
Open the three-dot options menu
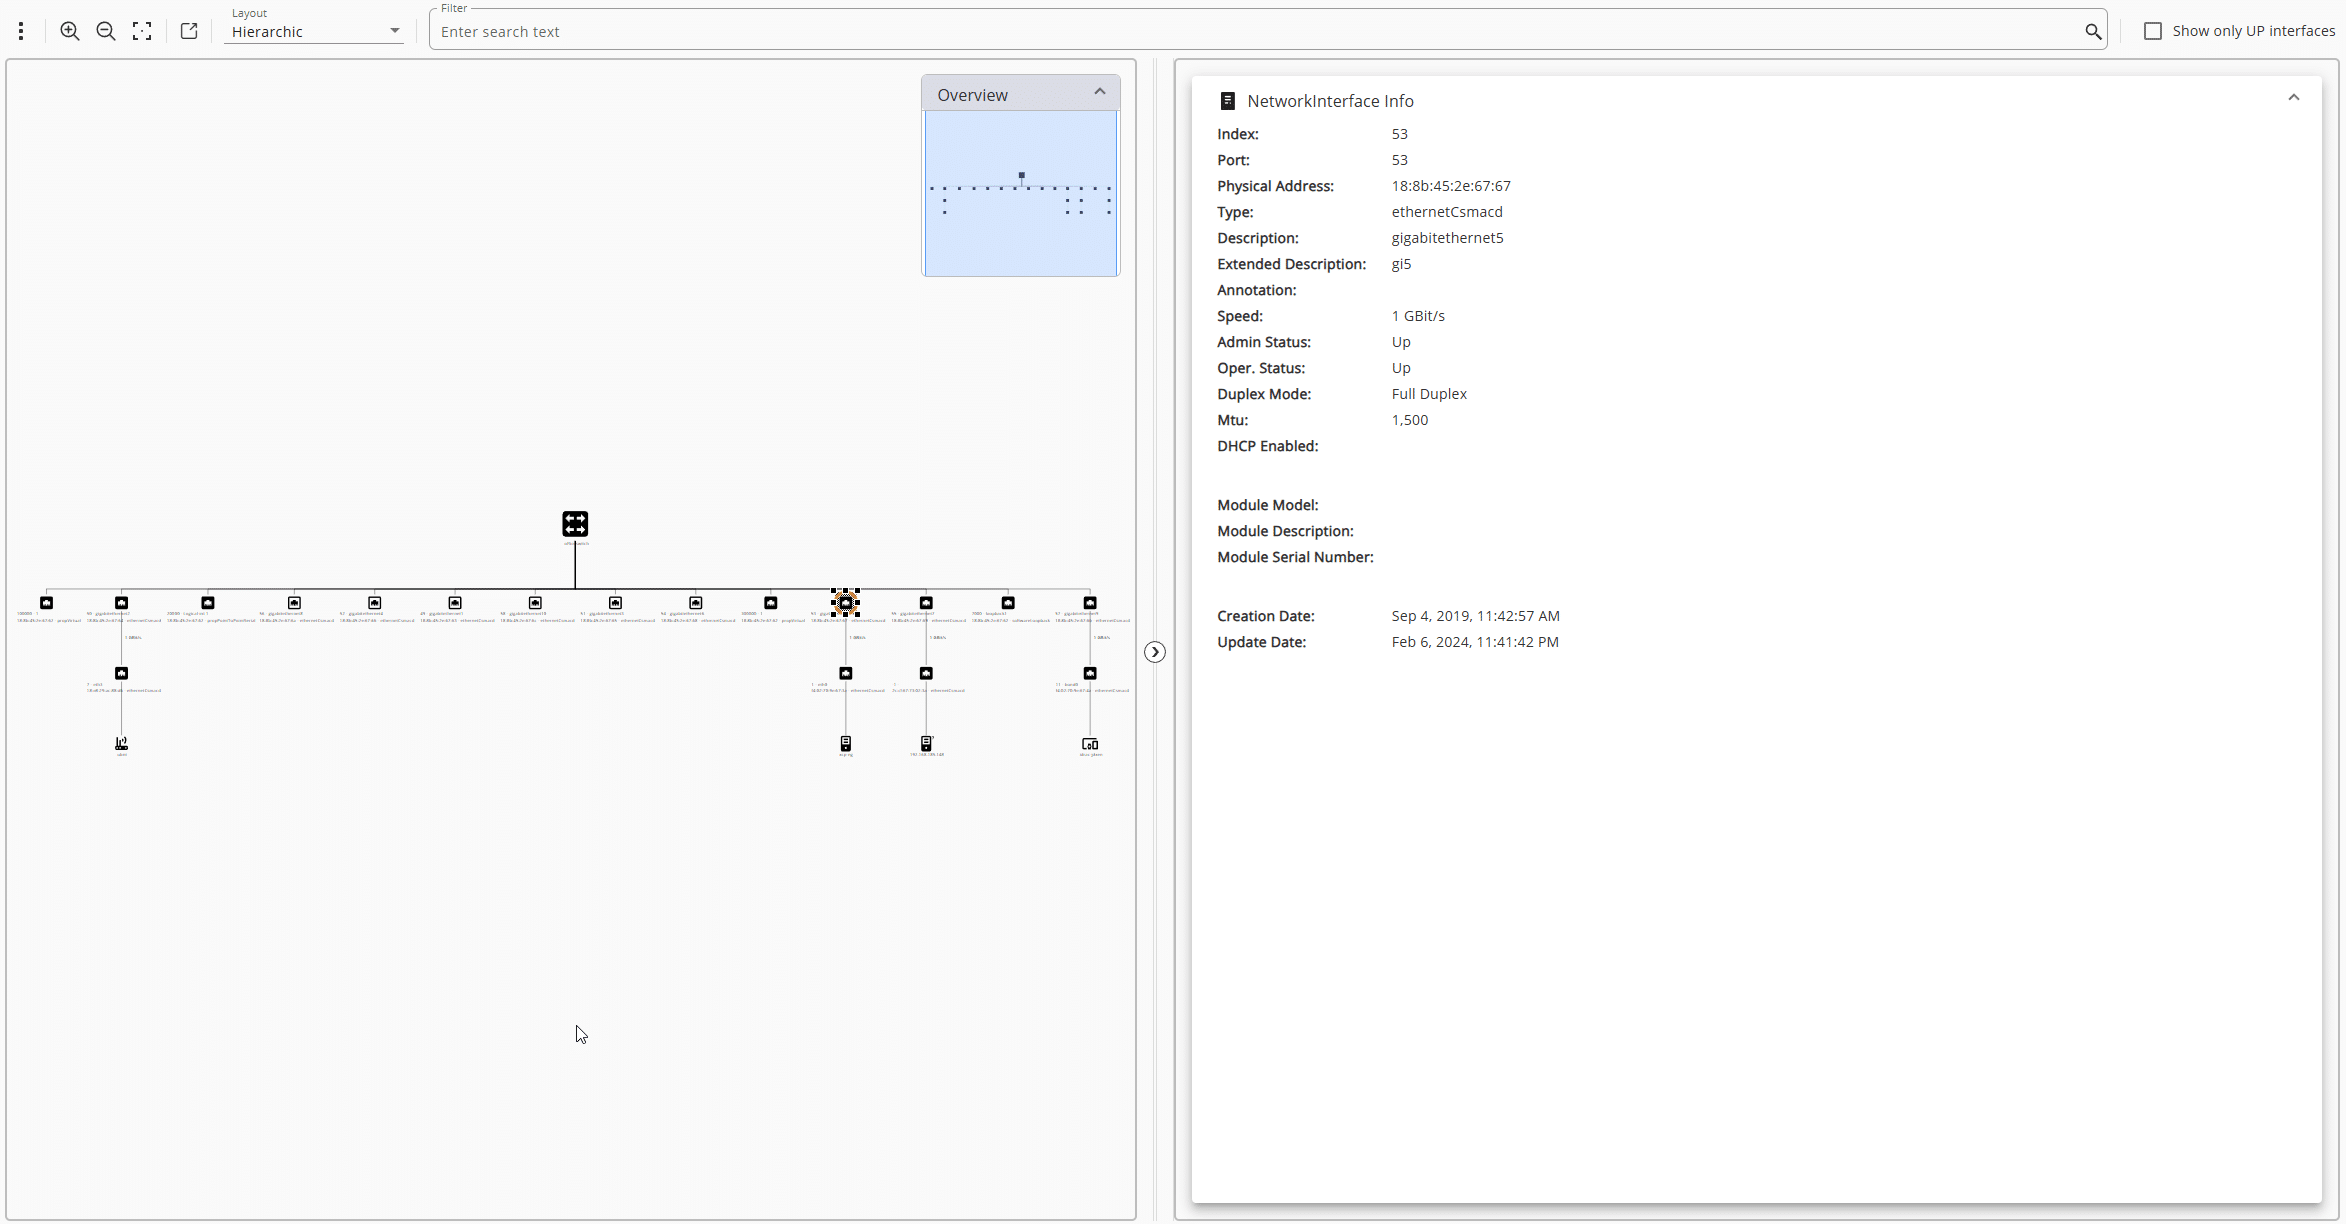pos(21,31)
